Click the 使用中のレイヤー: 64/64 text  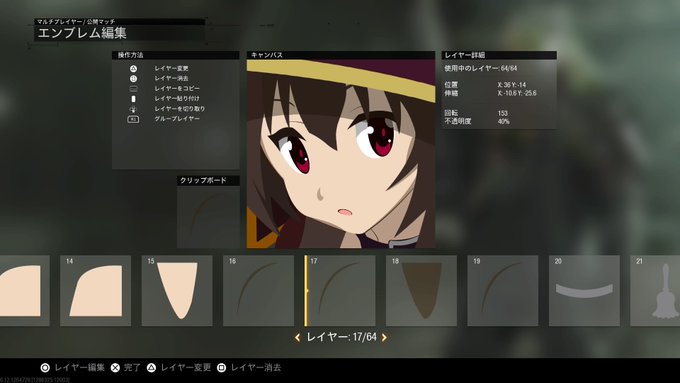pos(481,69)
